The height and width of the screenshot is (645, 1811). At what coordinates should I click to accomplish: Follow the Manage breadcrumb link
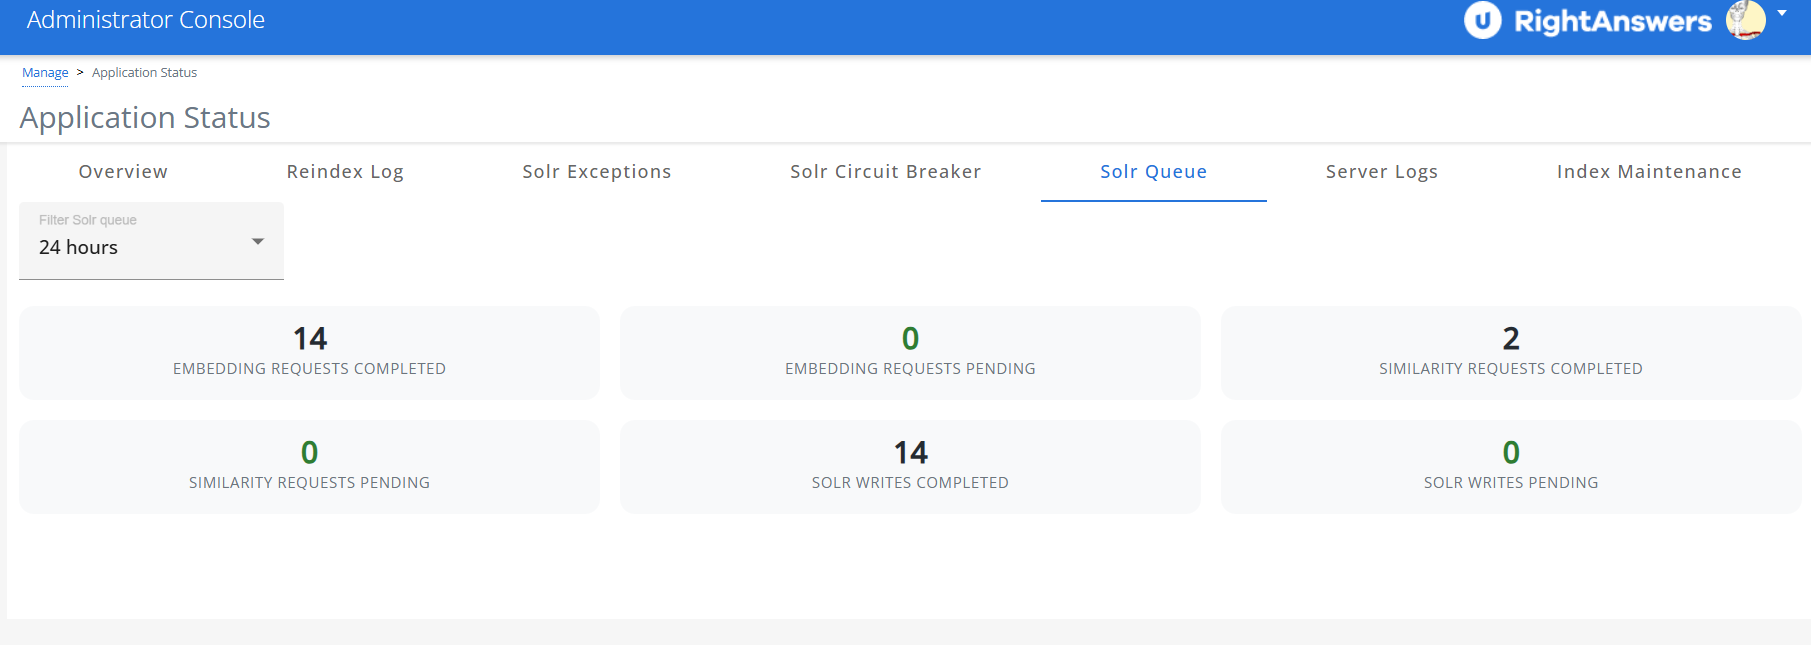tap(45, 73)
